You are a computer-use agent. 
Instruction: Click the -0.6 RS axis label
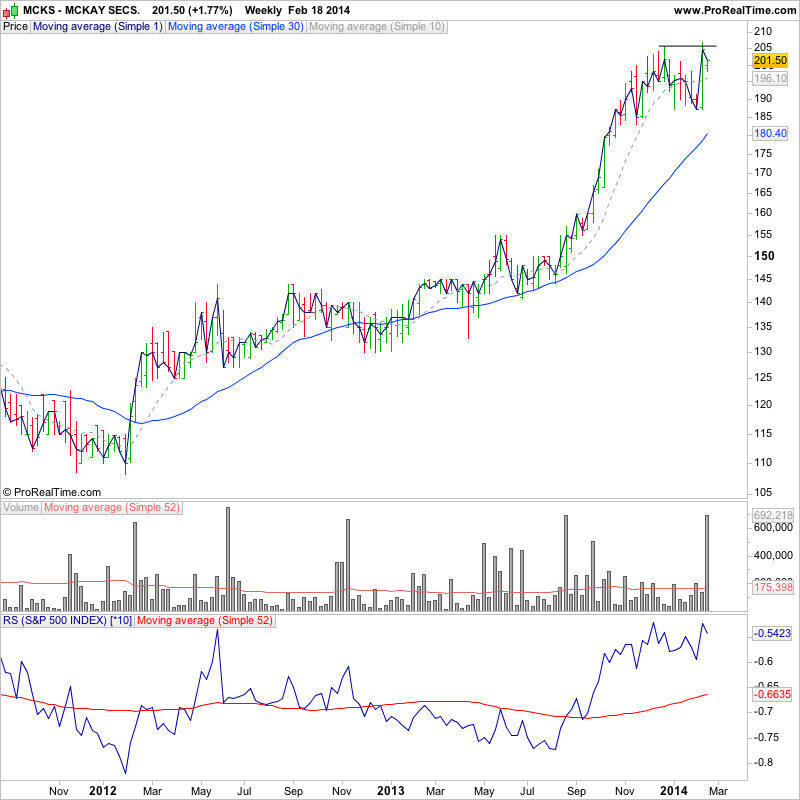[x=762, y=661]
